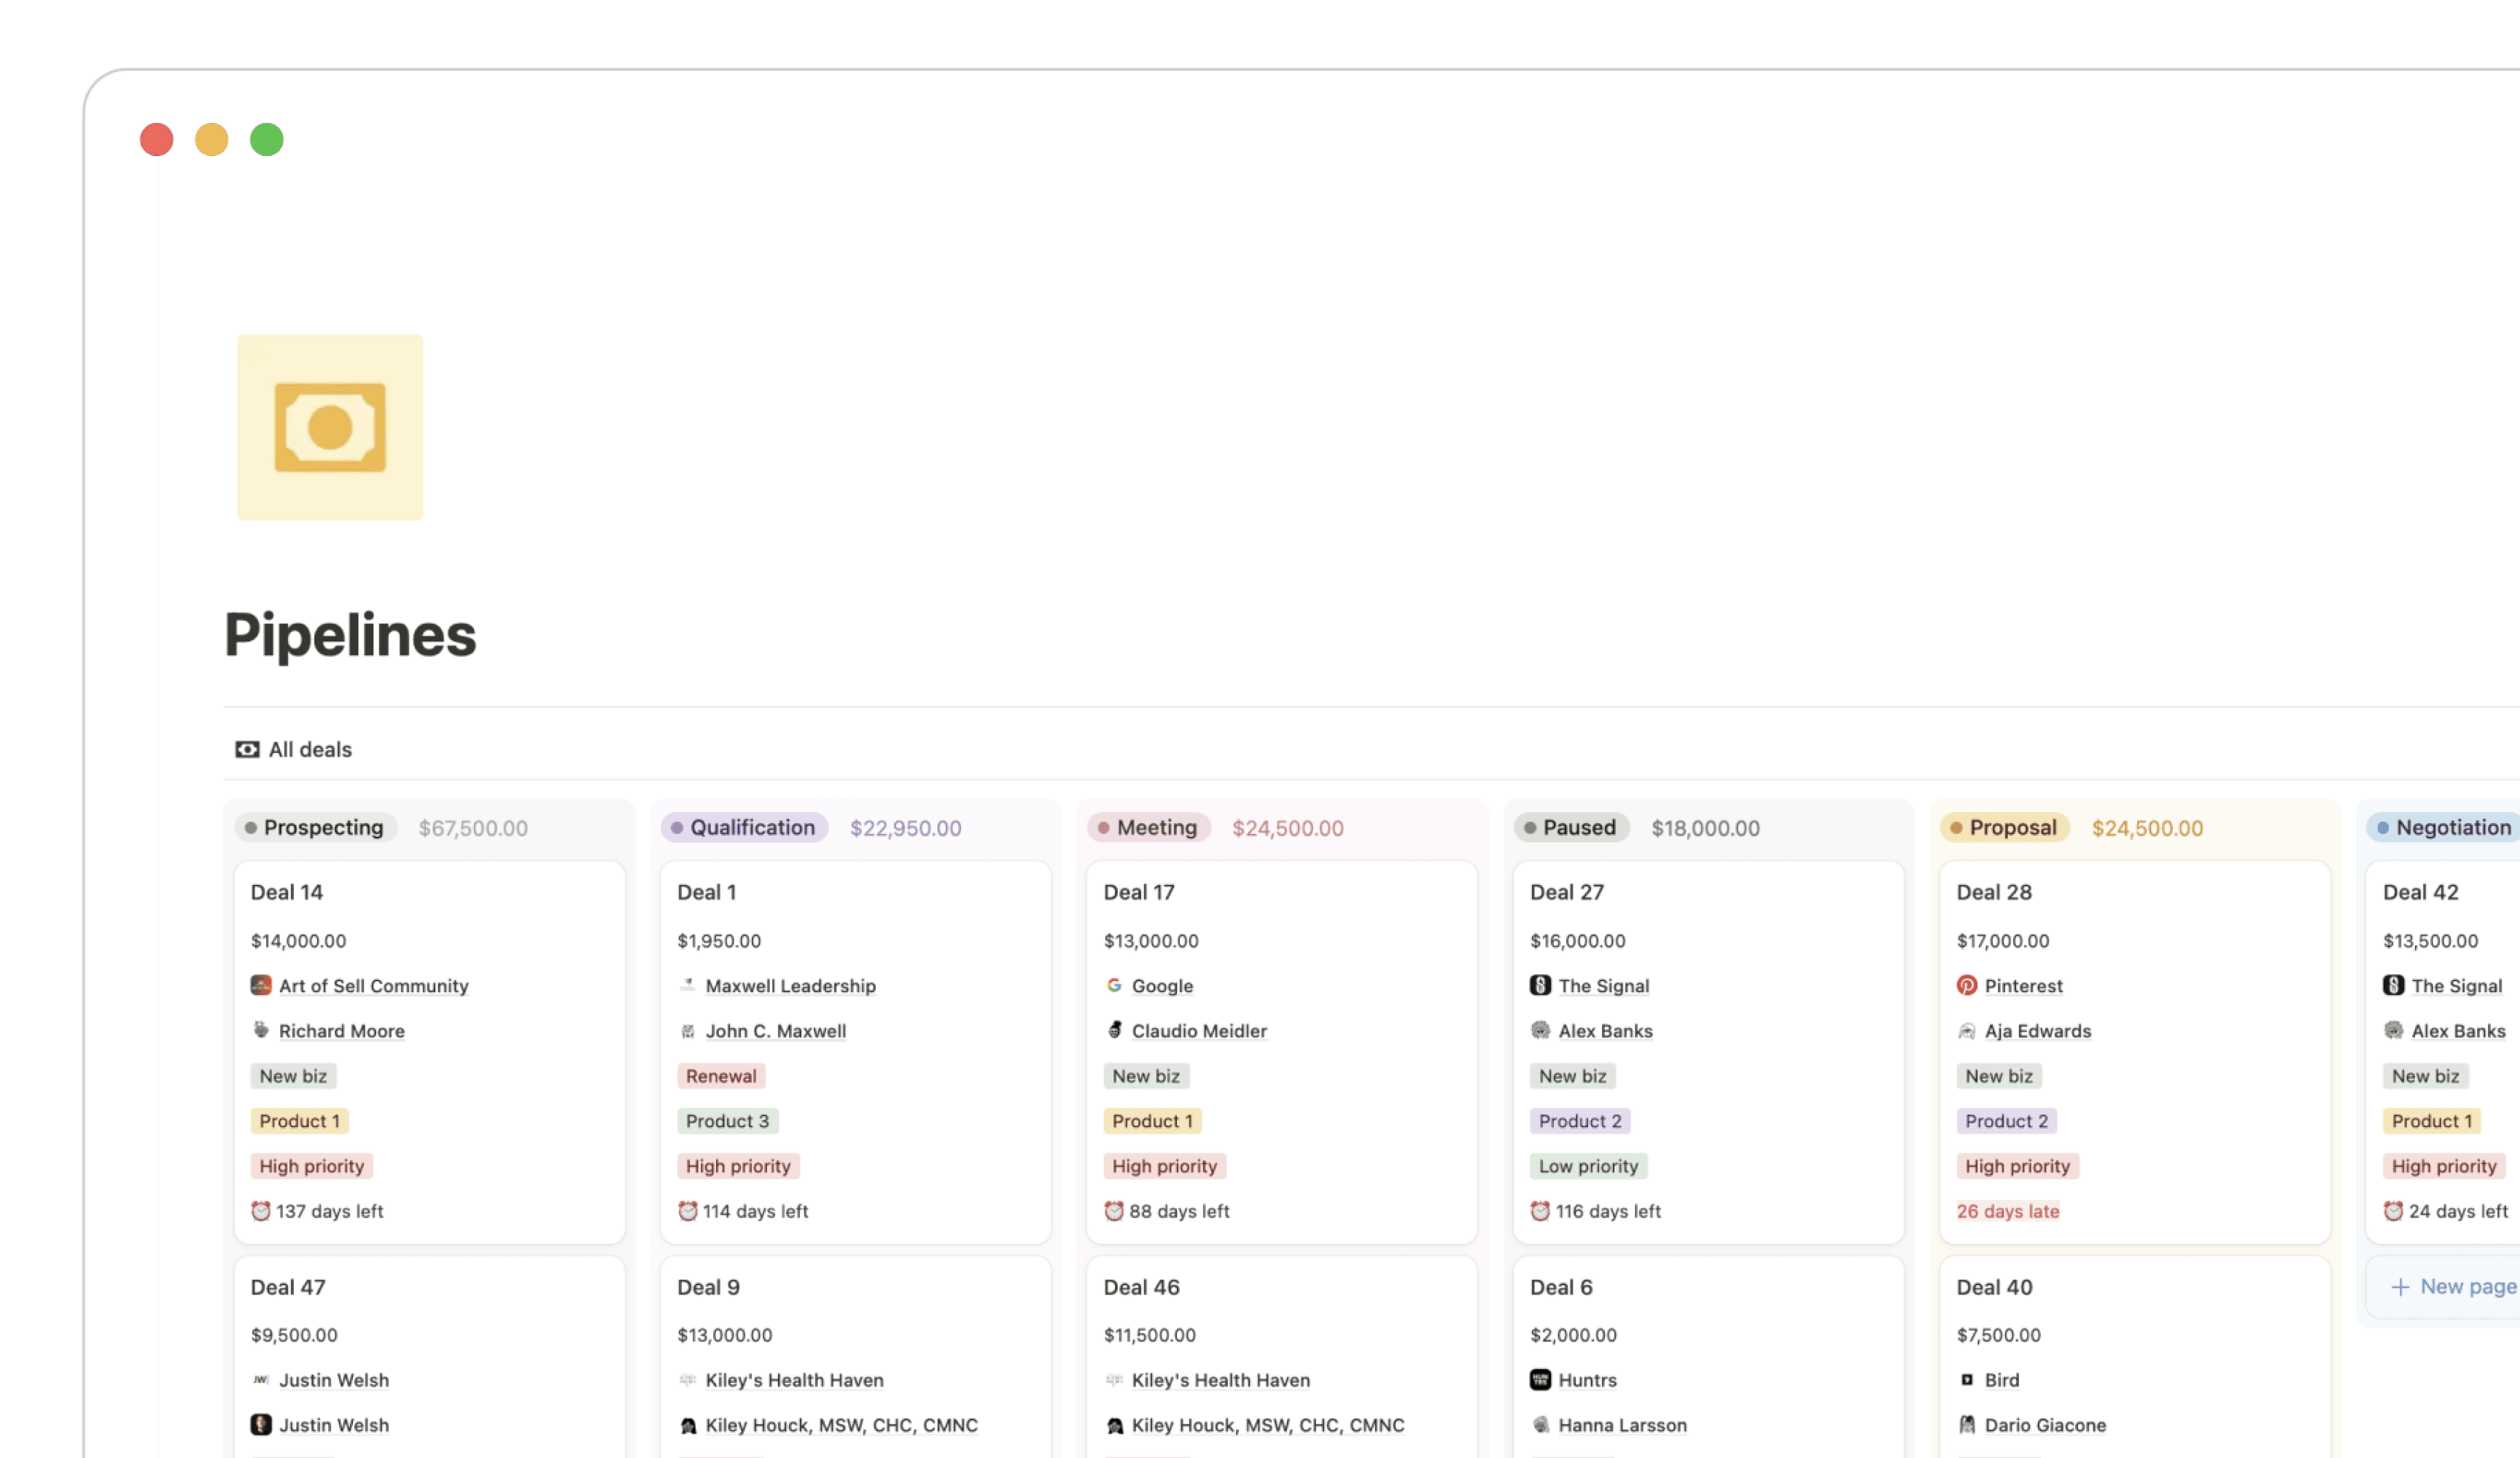Open the Deal 28 card title
Screen dimensions: 2520x1458
(x=1994, y=892)
